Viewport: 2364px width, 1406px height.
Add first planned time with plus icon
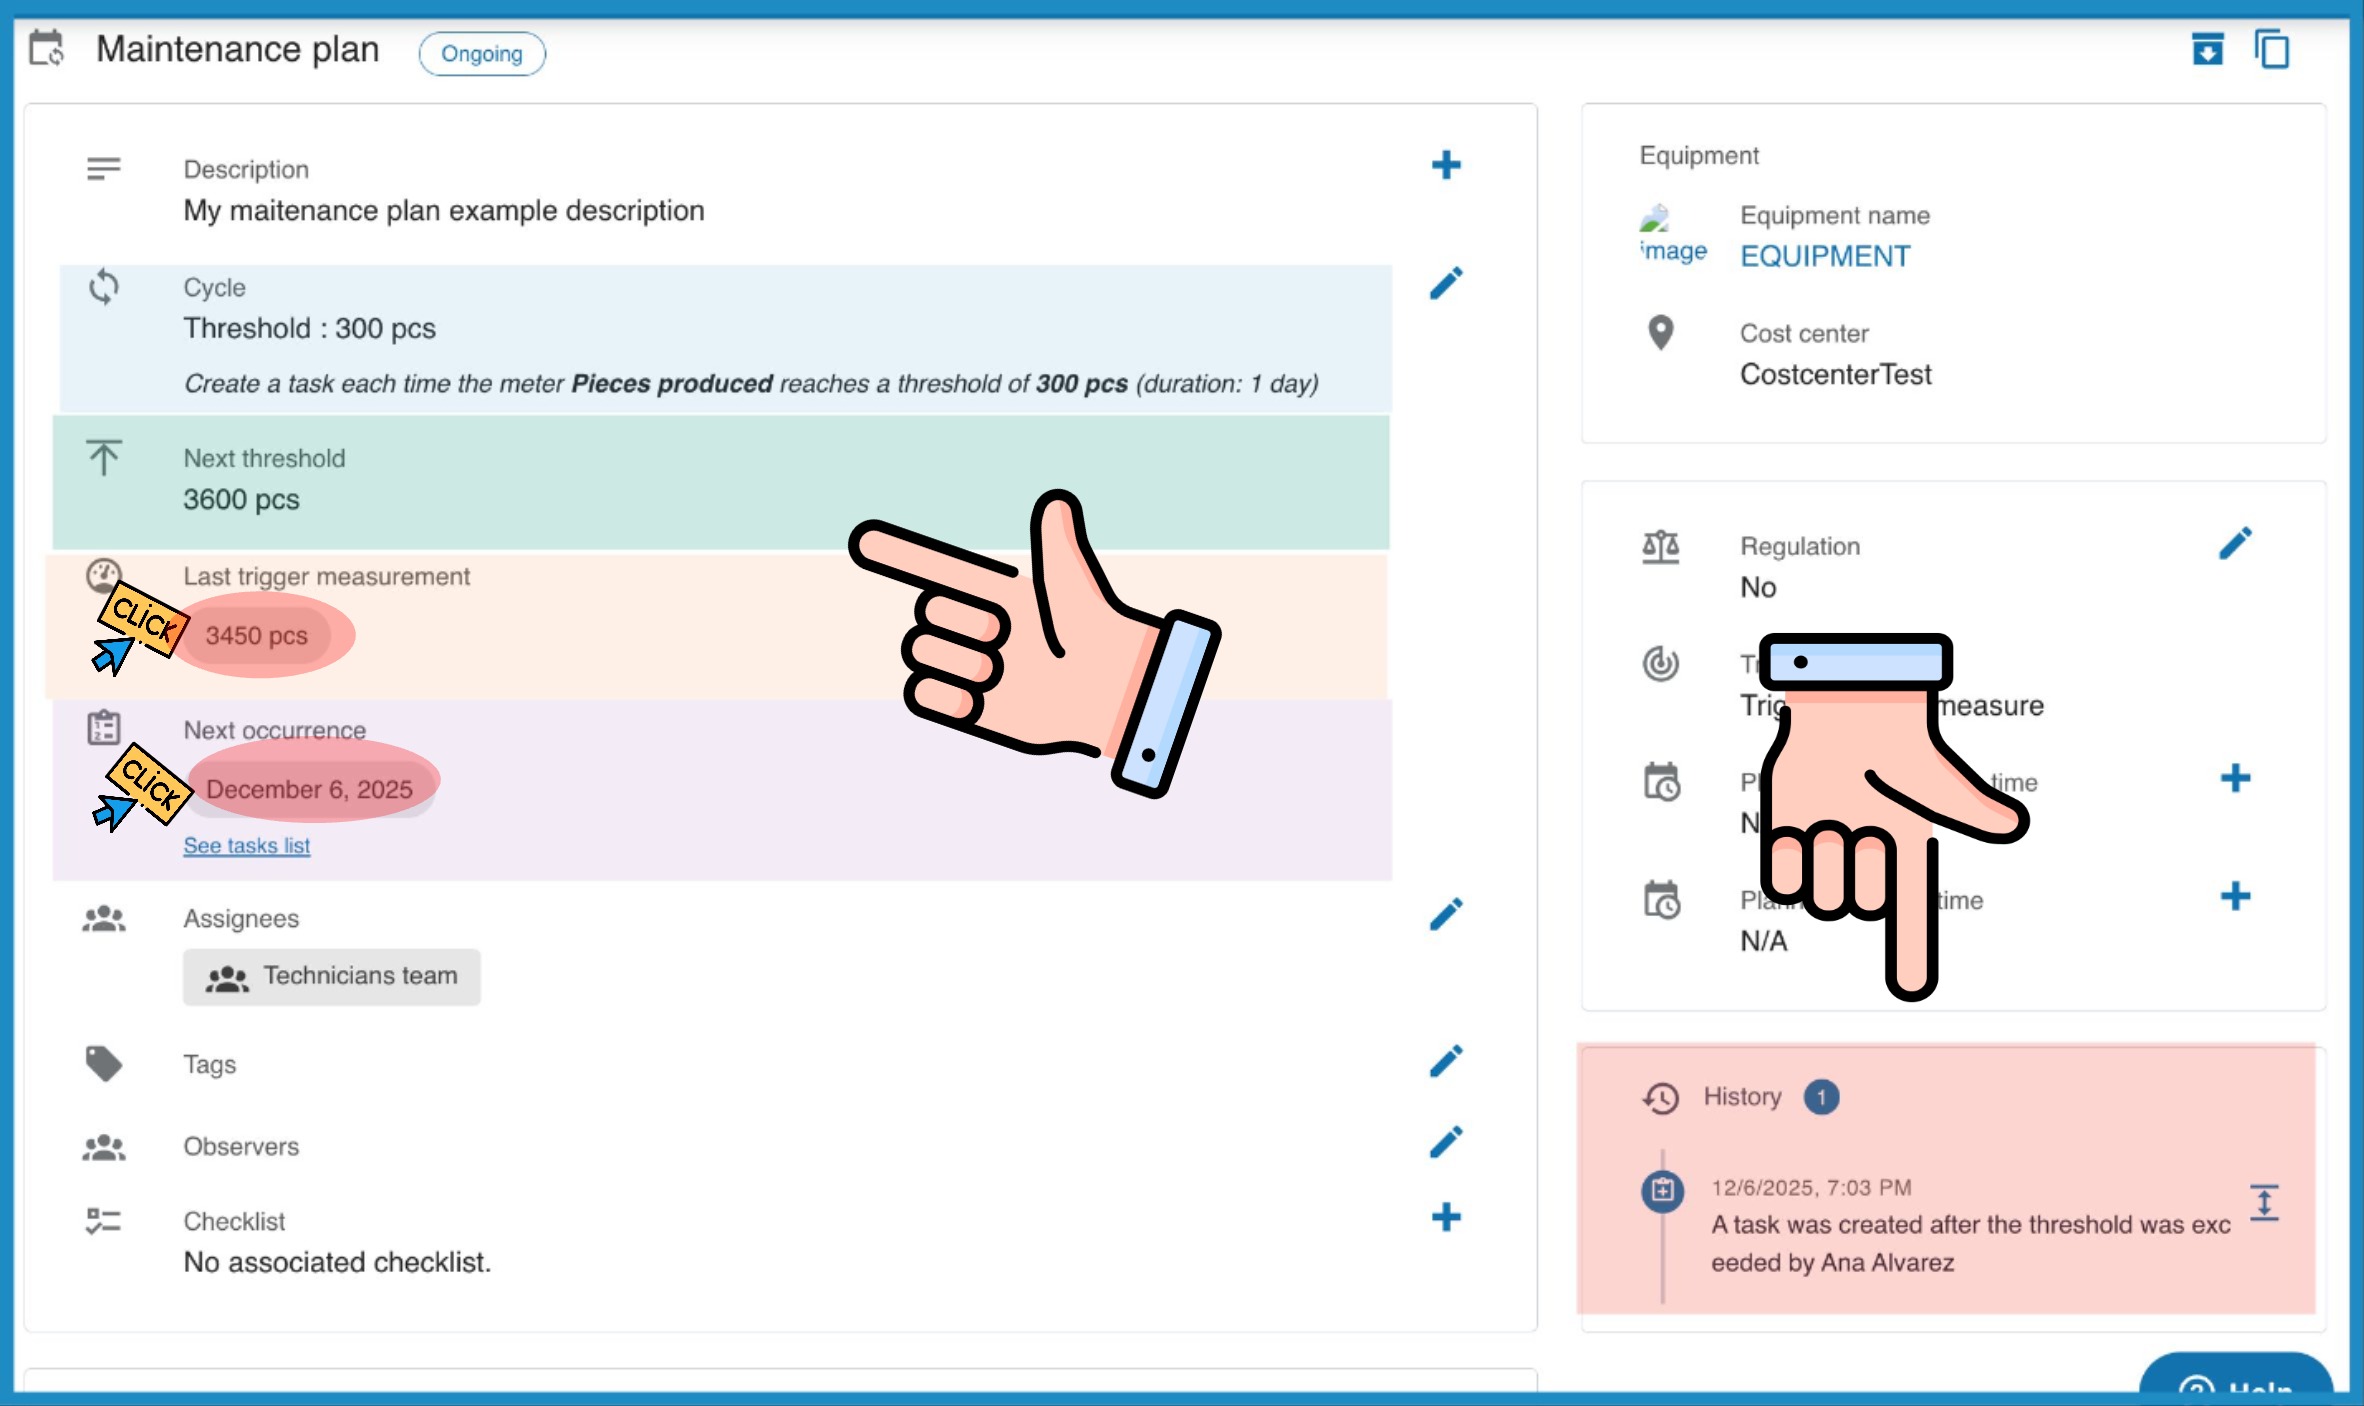[2235, 779]
